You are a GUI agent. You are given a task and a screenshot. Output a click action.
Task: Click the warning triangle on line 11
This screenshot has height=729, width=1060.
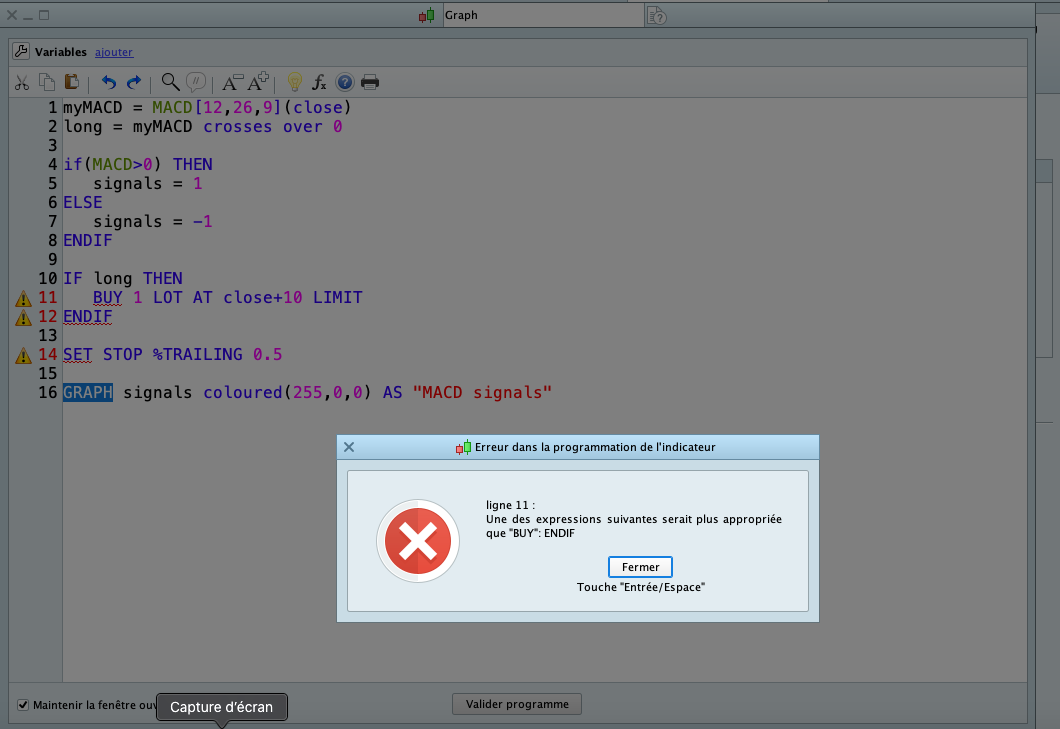coord(22,297)
